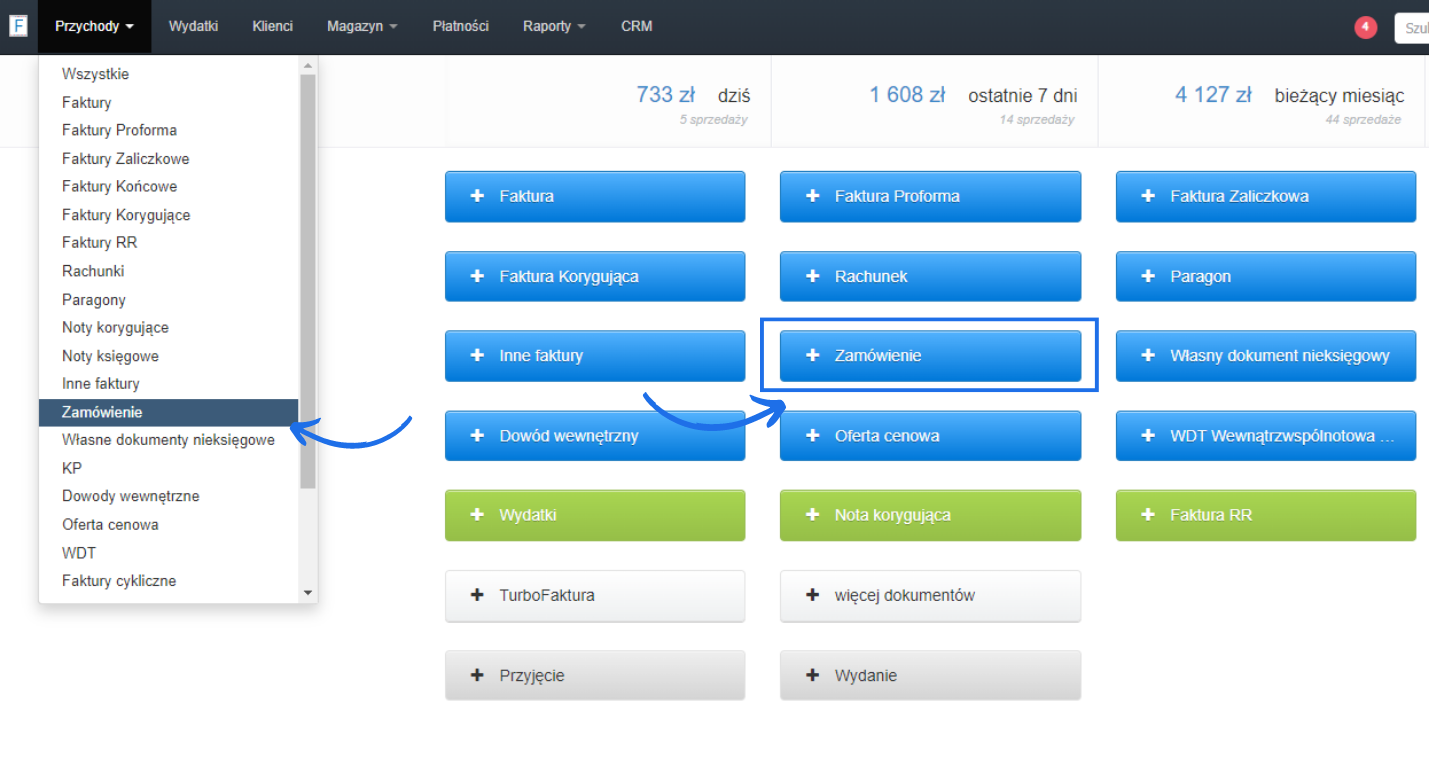Click the dropdown menu scrollbar thumb
This screenshot has width=1433, height=758.
click(308, 280)
